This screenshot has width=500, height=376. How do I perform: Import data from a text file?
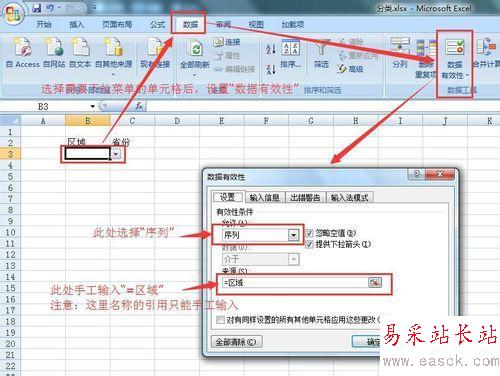80,52
